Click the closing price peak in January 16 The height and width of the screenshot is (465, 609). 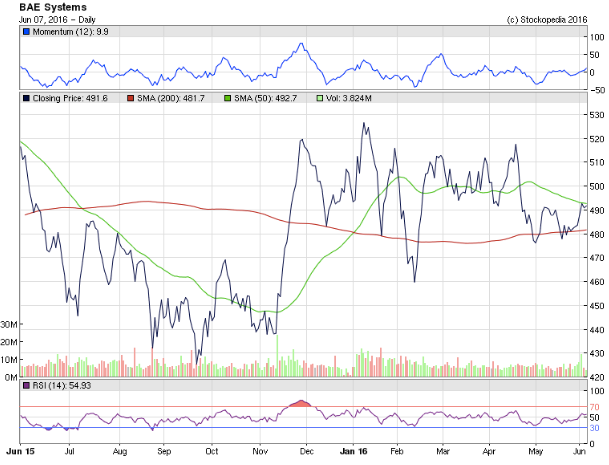(x=364, y=124)
